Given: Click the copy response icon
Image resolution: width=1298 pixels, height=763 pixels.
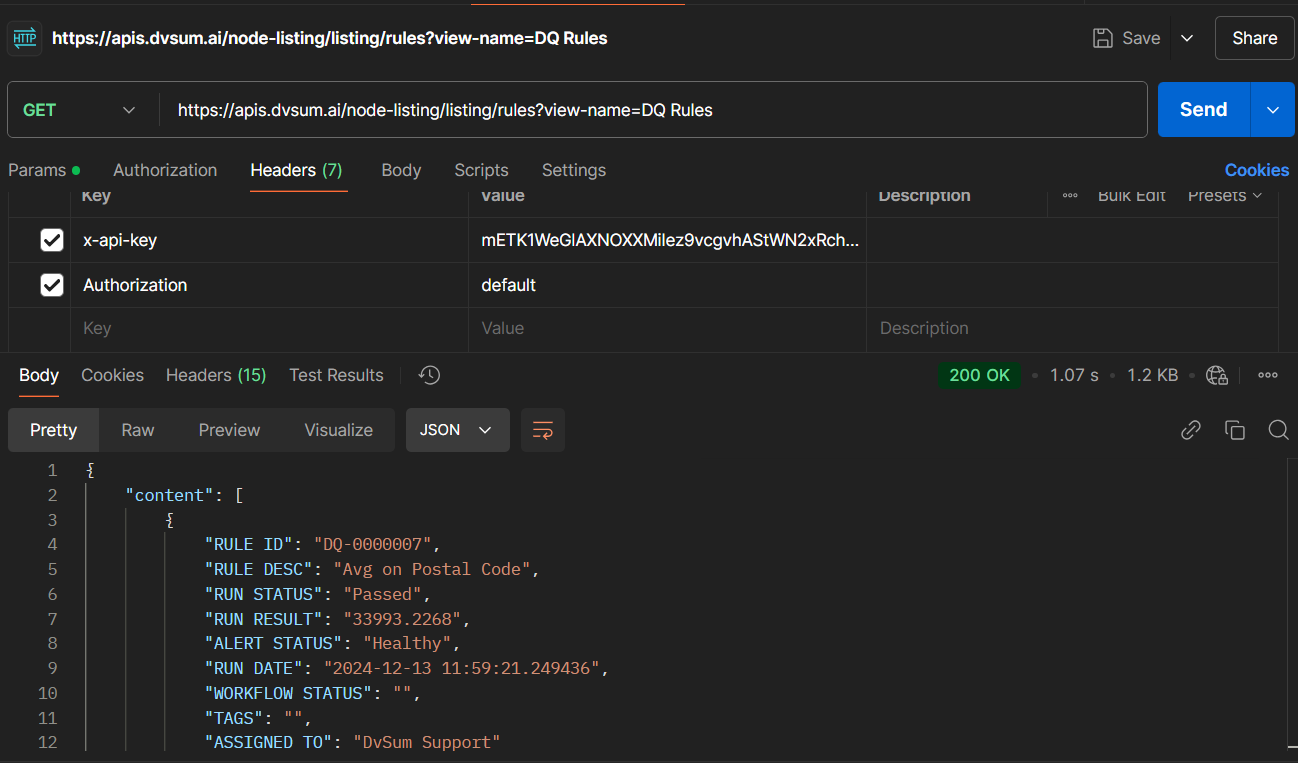Looking at the screenshot, I should [1235, 430].
